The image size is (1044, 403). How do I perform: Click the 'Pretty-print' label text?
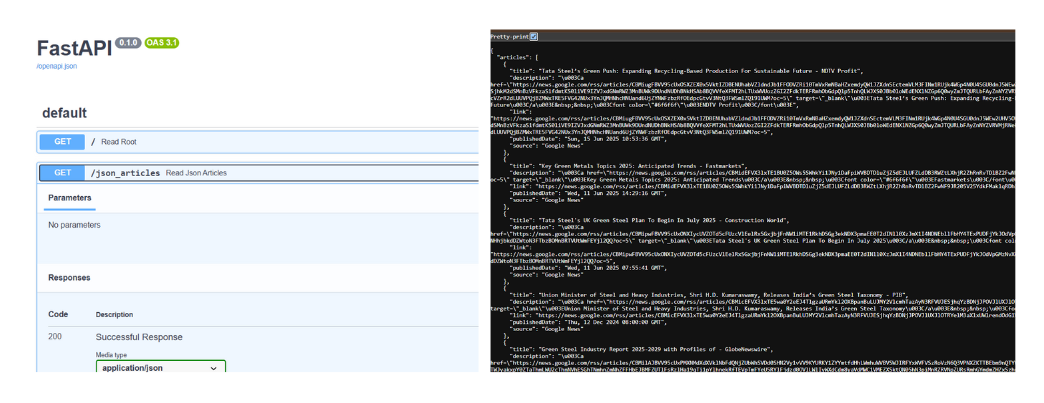pyautogui.click(x=510, y=36)
